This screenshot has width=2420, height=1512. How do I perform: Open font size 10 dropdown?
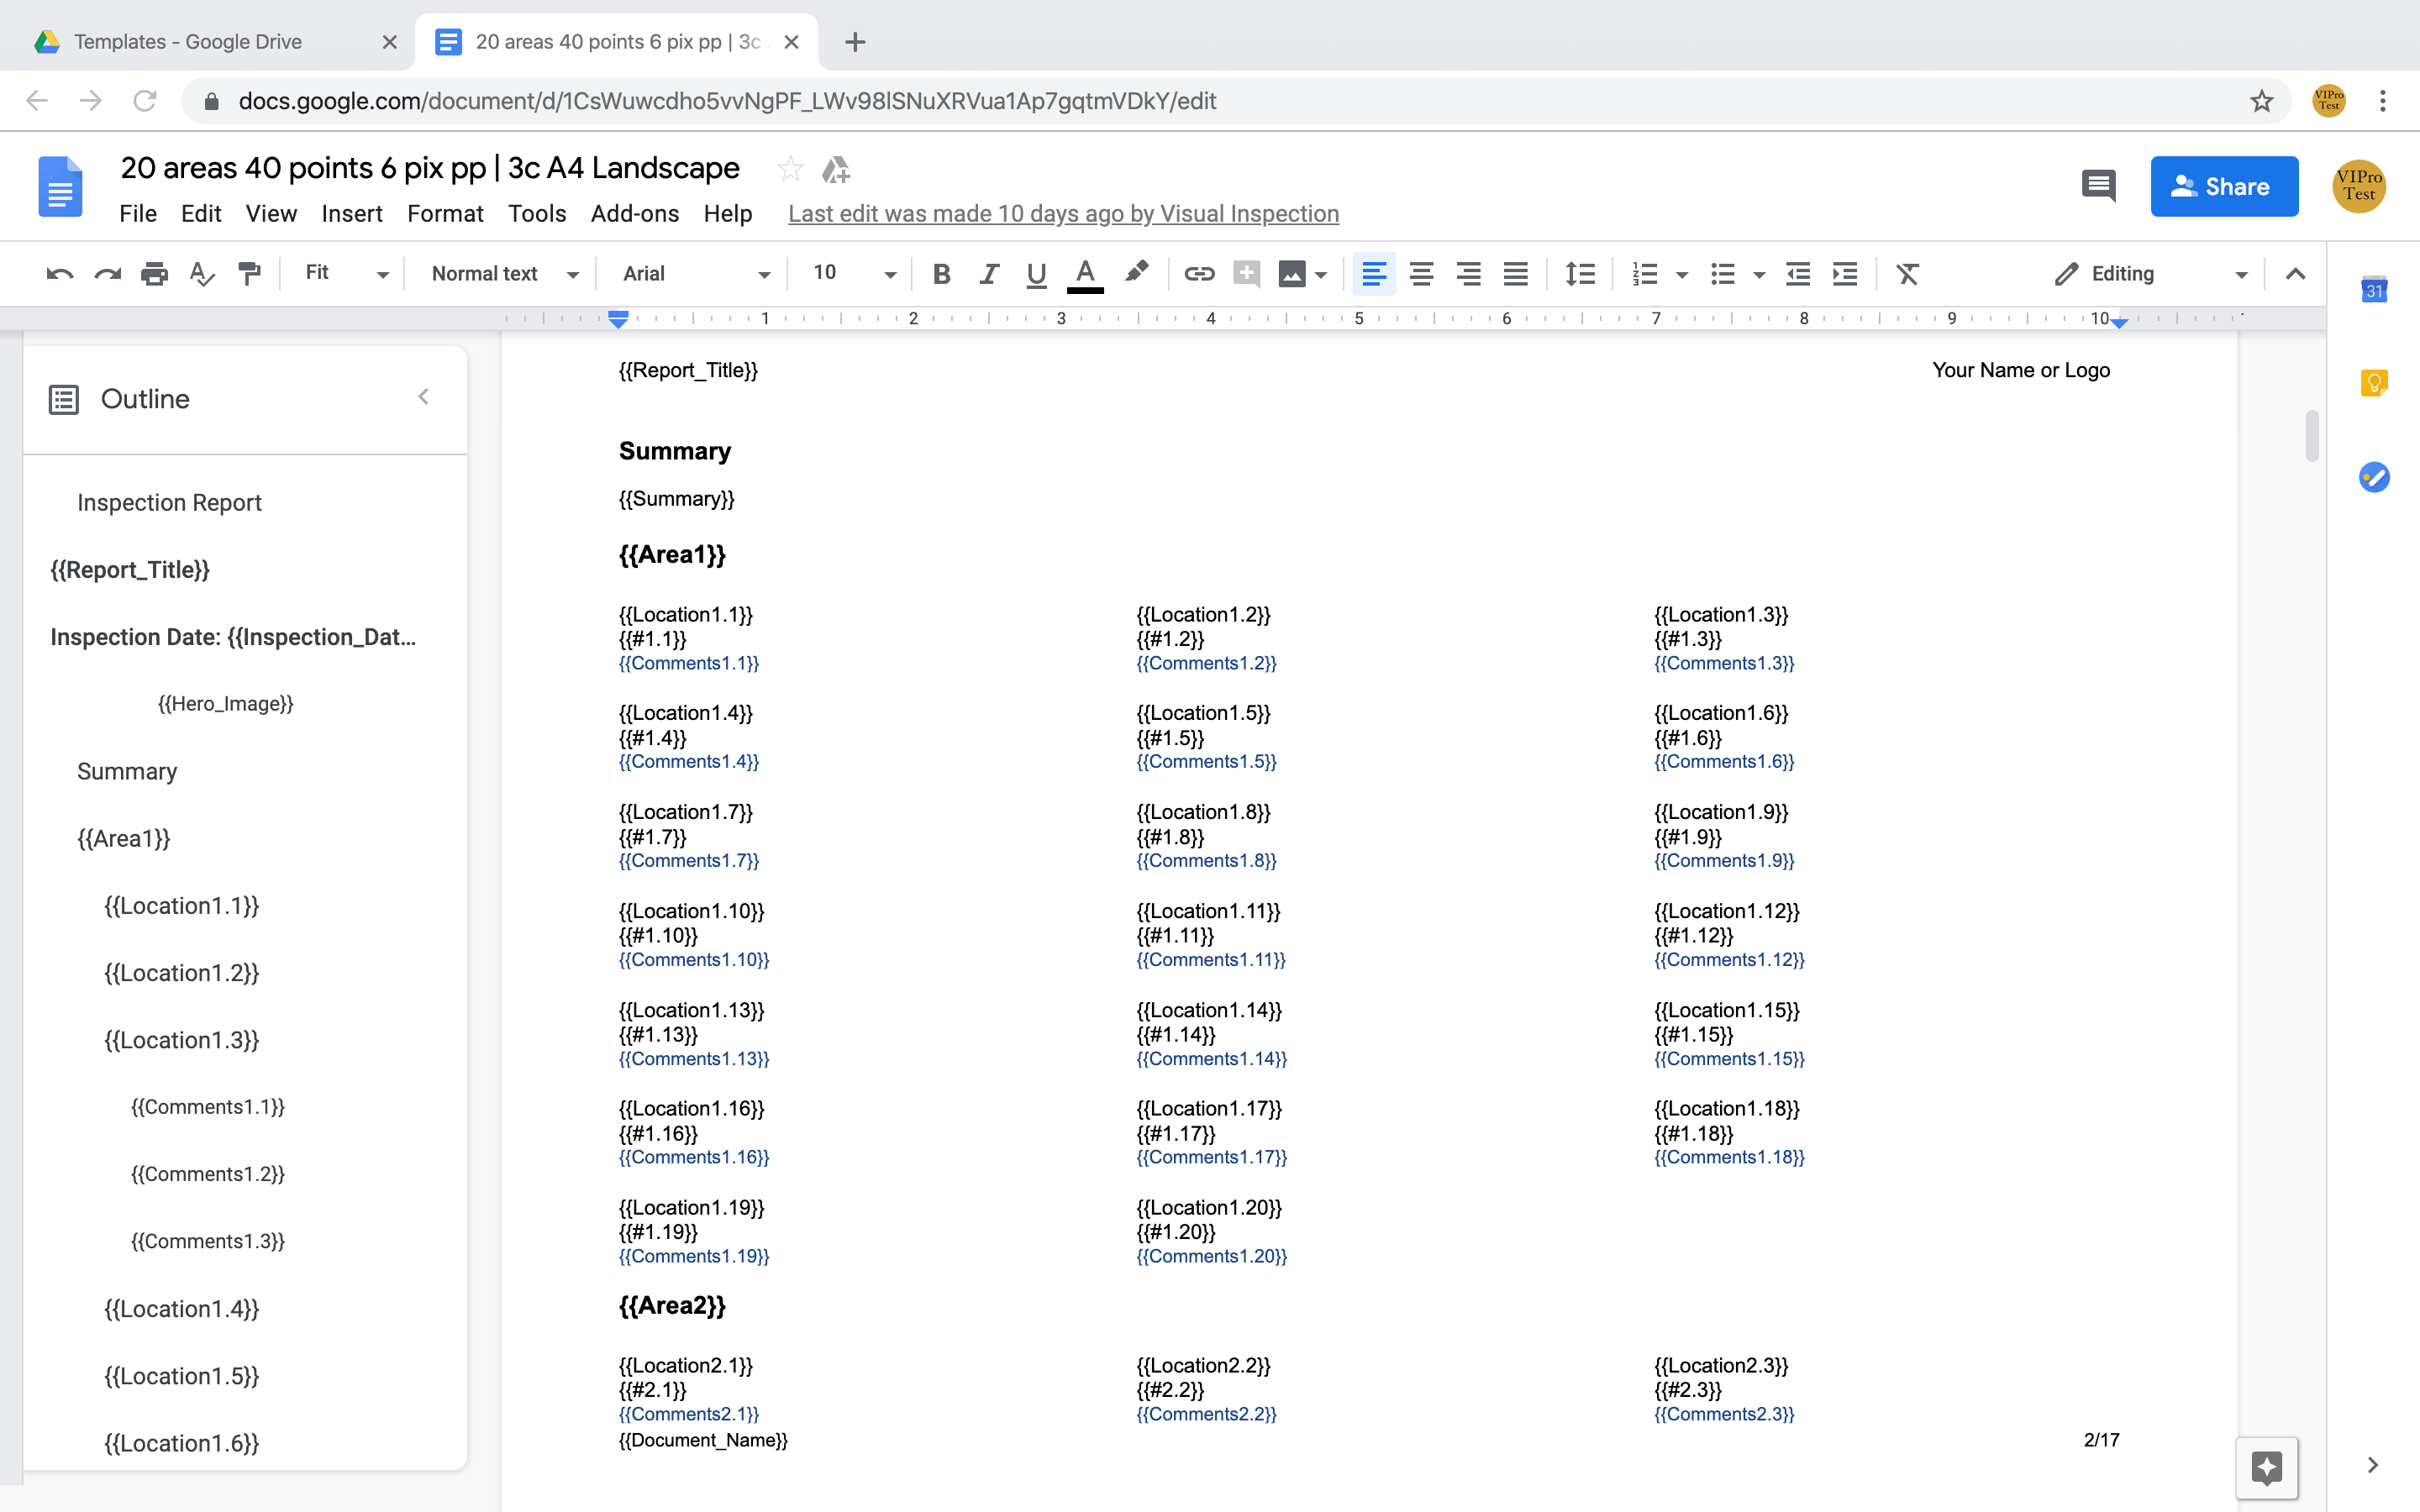point(854,273)
